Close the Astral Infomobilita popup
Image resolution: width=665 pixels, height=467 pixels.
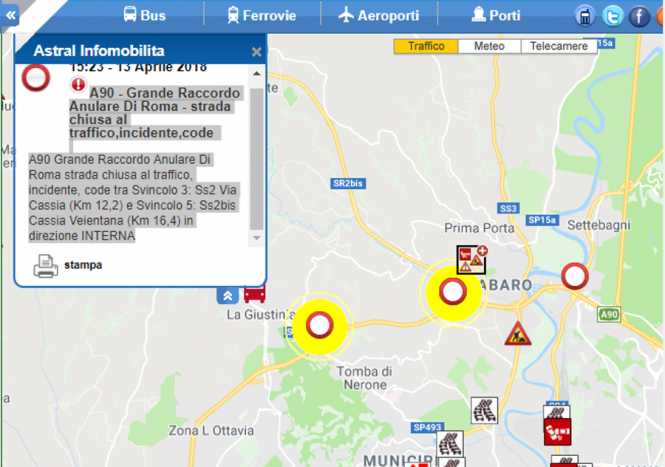pyautogui.click(x=256, y=52)
